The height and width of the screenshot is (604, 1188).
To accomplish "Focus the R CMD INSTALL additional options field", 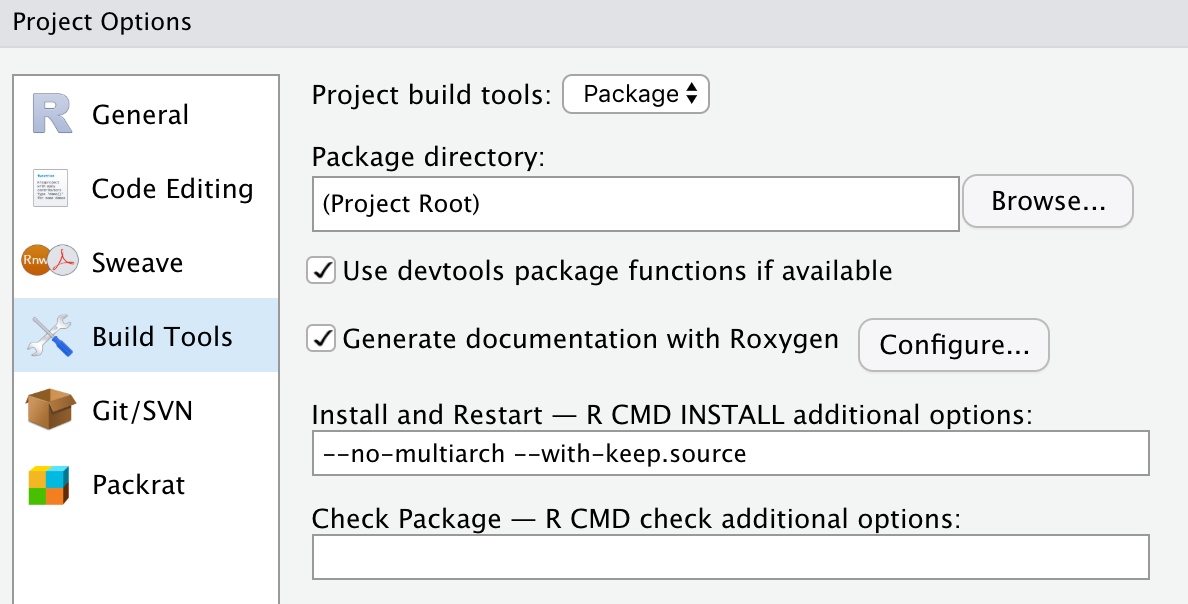I will click(730, 454).
